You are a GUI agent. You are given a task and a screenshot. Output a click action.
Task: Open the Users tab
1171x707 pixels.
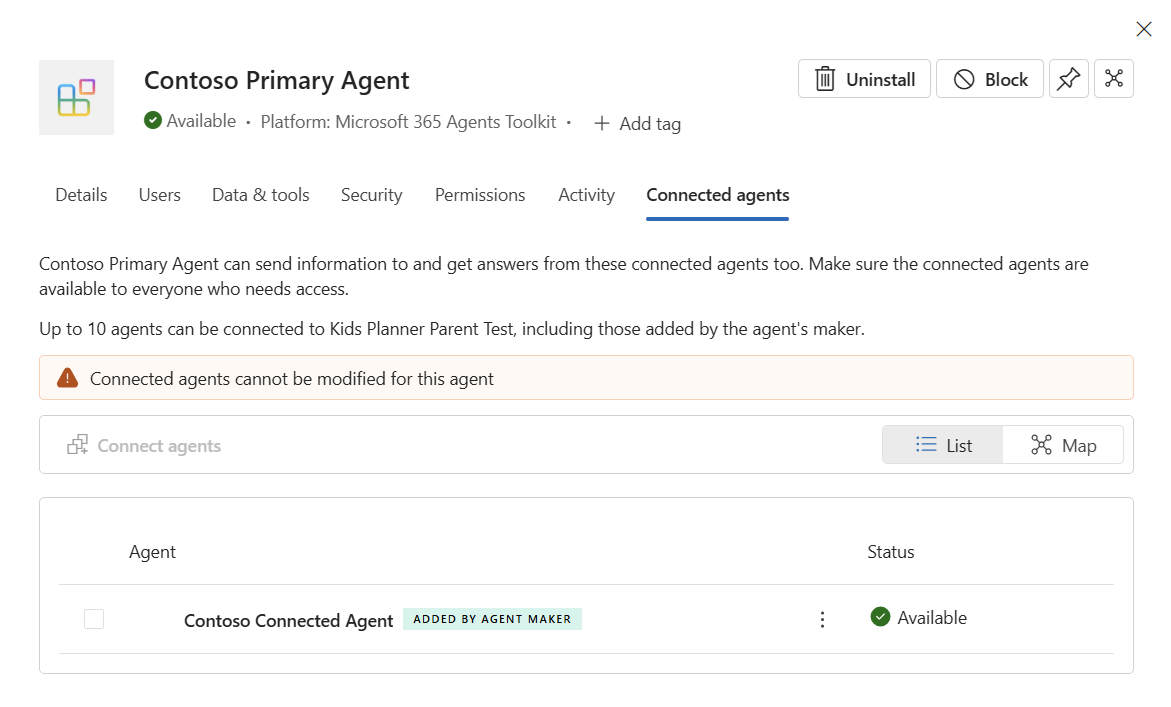(160, 195)
